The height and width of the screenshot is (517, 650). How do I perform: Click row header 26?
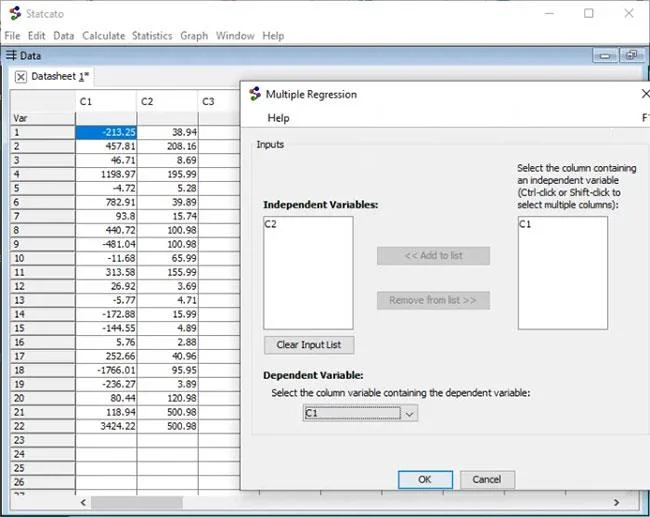(x=43, y=482)
